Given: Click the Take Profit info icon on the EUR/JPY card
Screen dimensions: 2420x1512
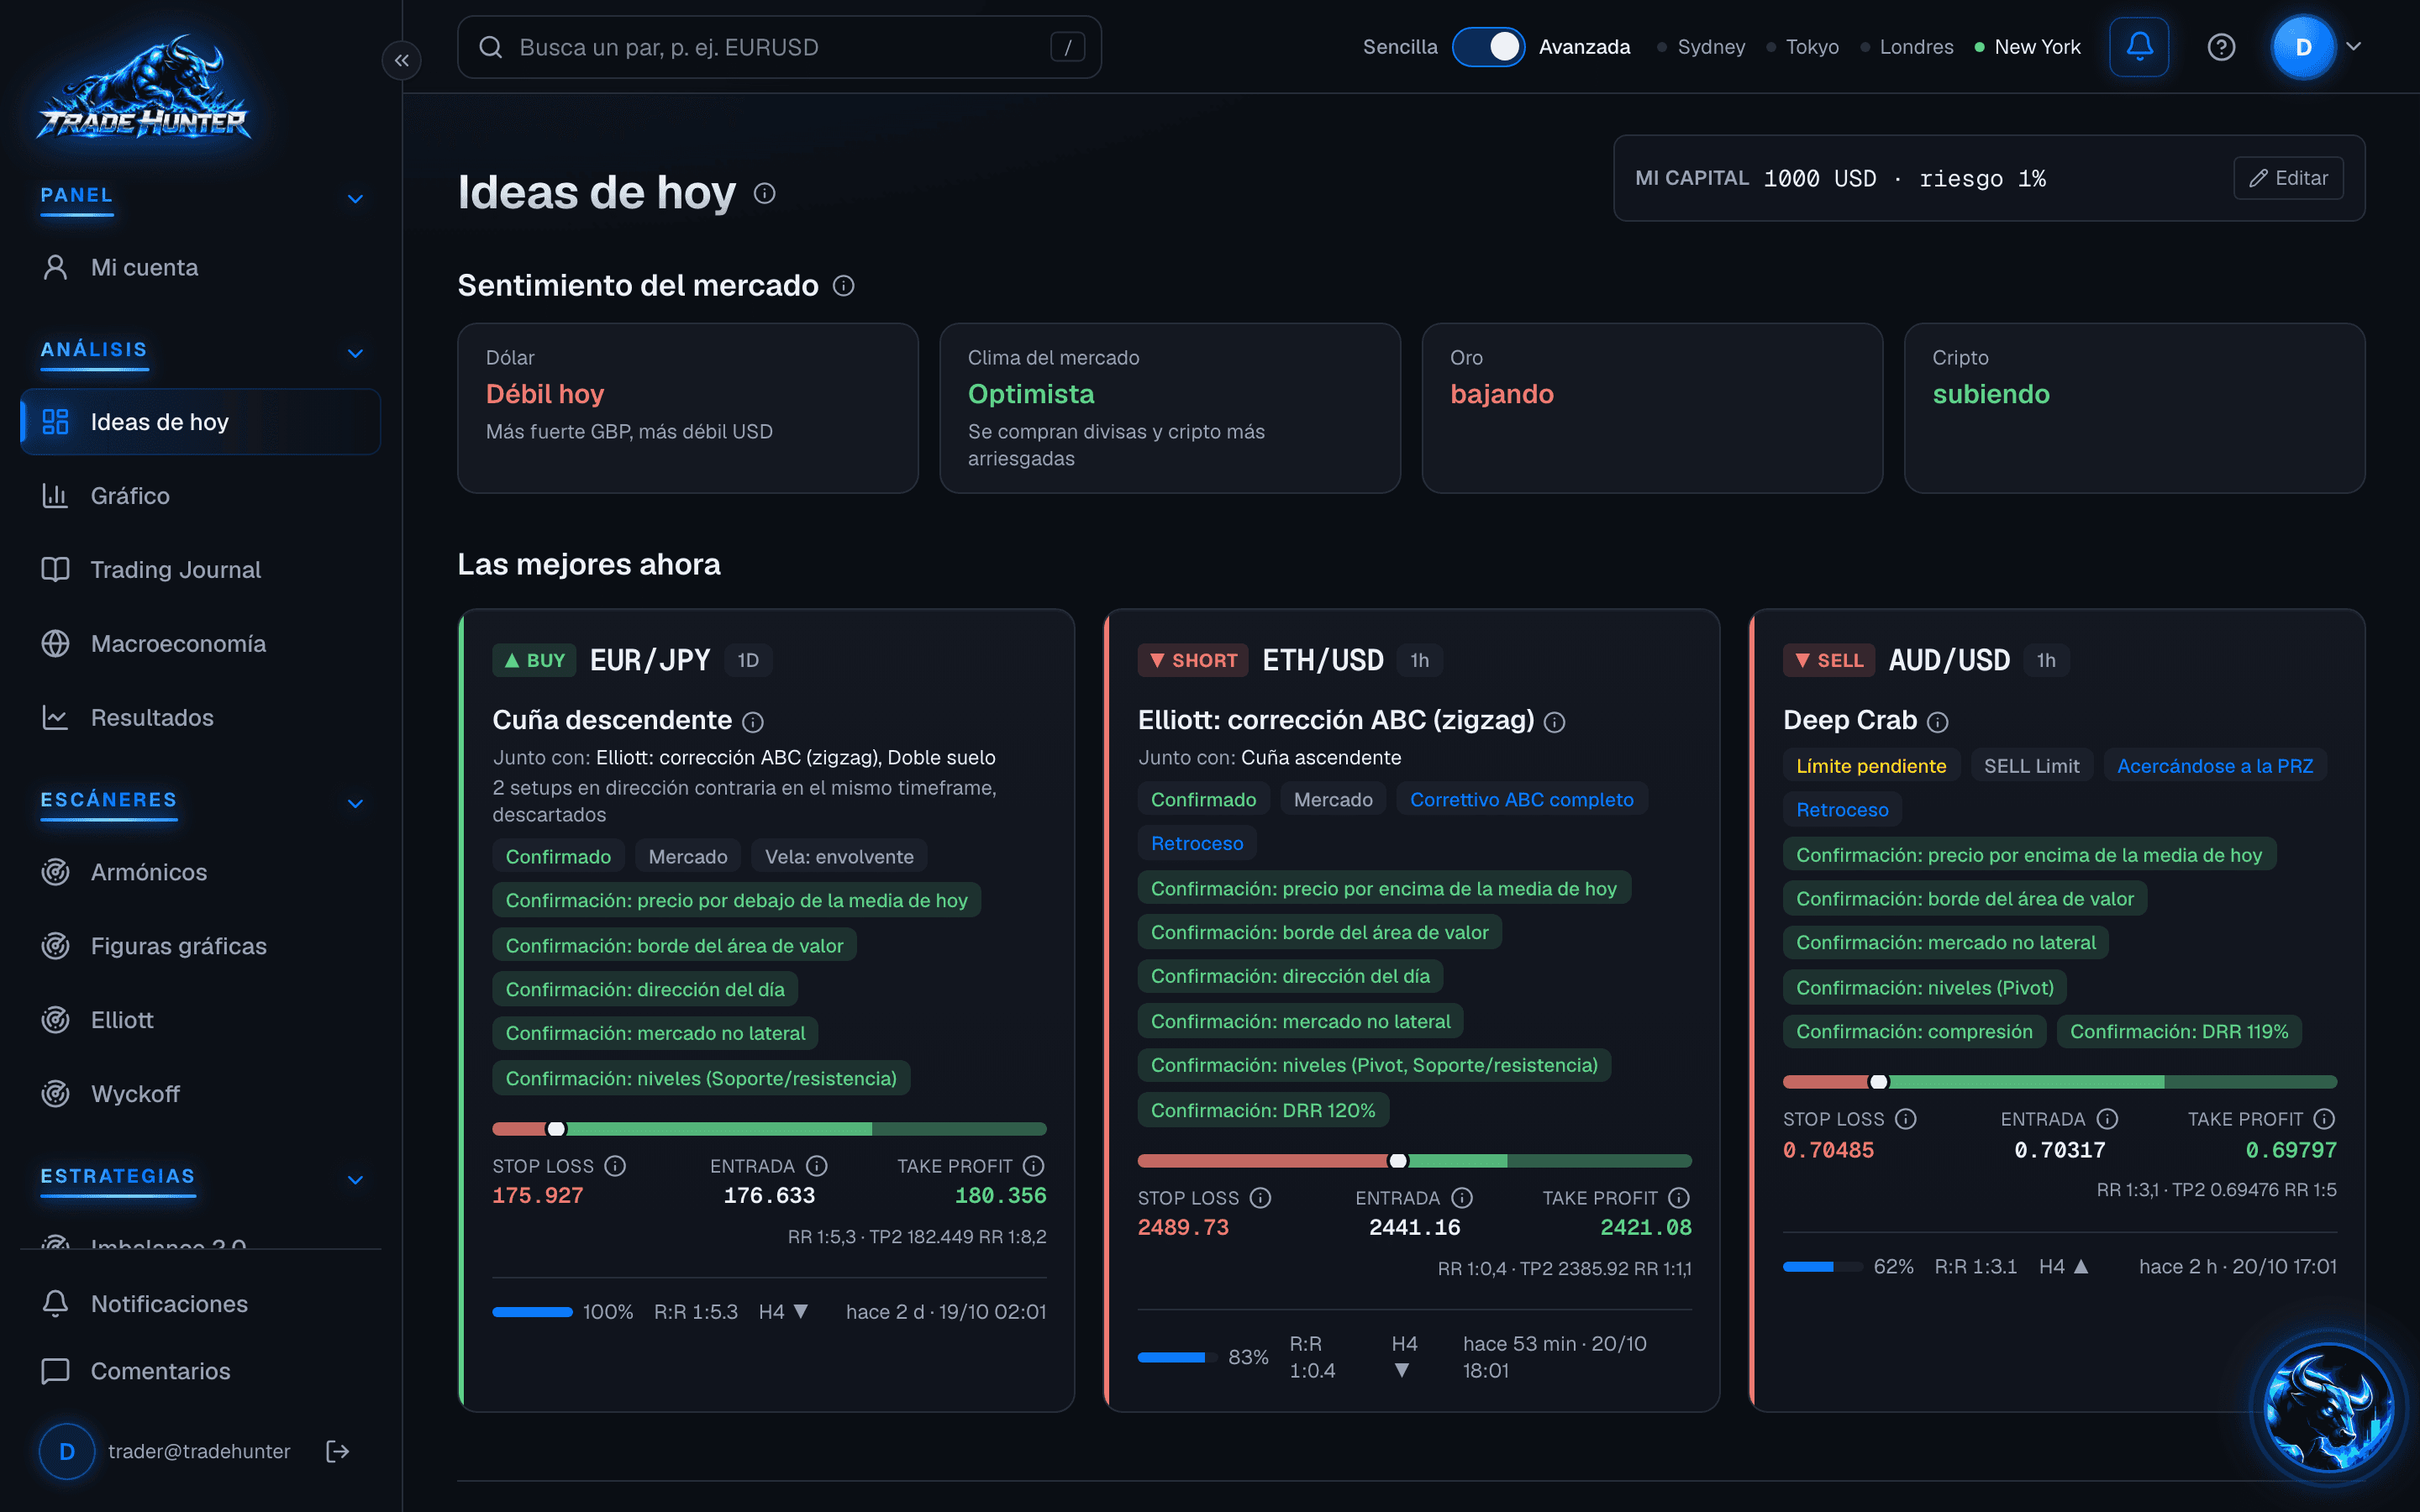Looking at the screenshot, I should (1034, 1166).
